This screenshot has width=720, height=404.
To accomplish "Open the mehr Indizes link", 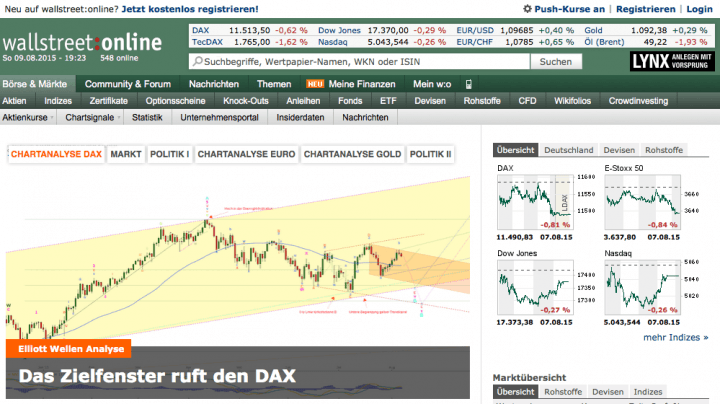I will (675, 337).
